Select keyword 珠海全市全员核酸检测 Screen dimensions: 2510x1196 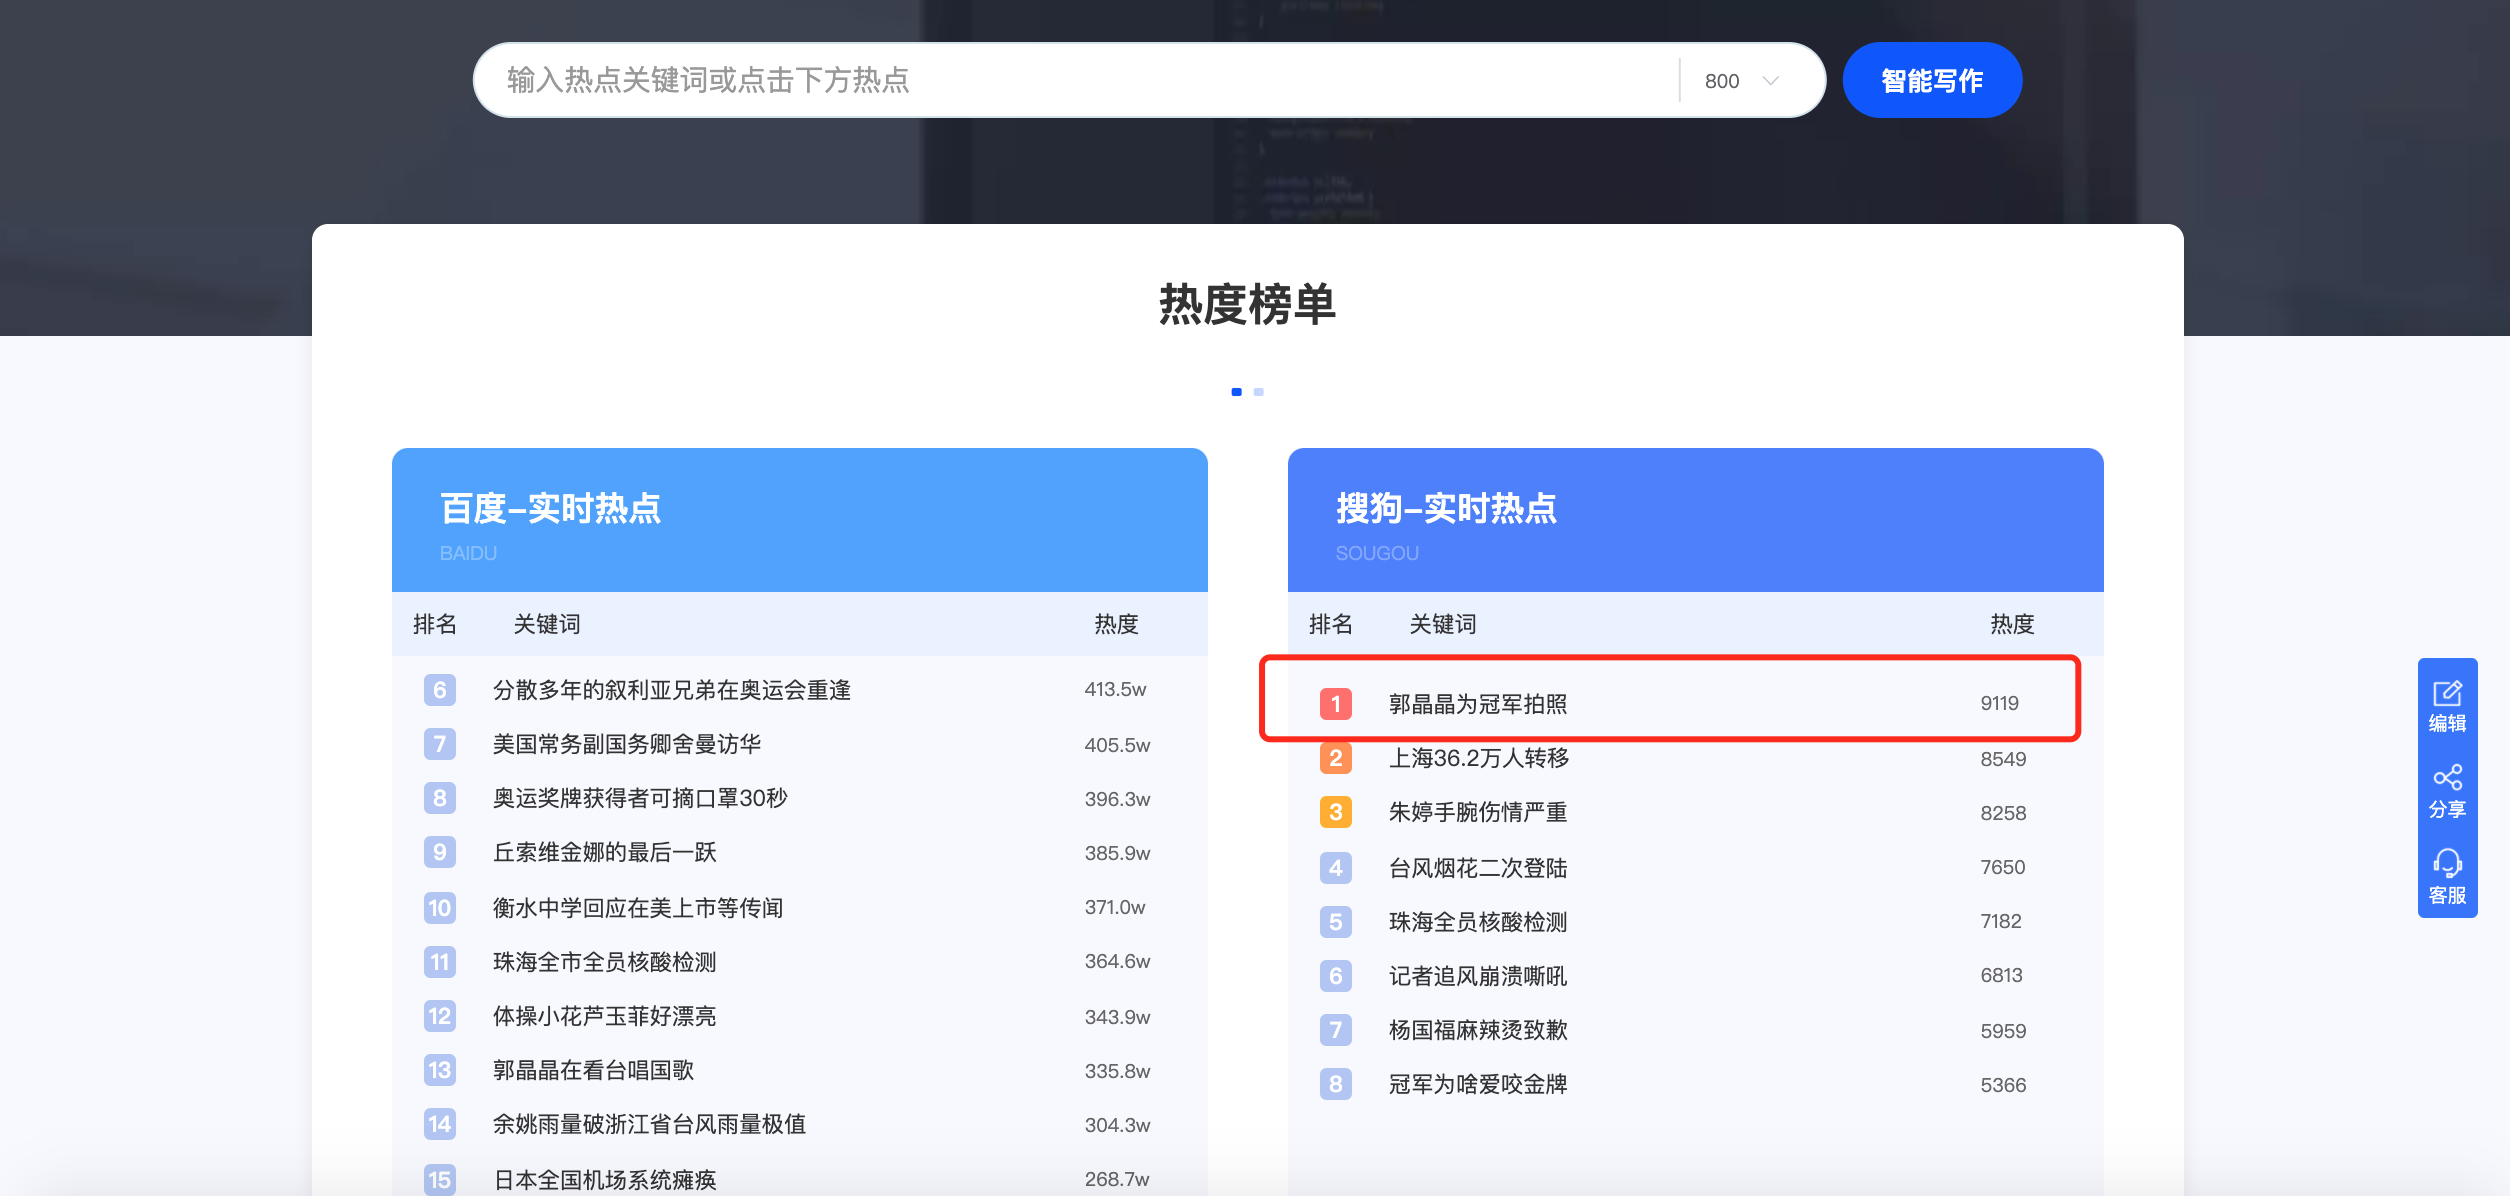click(x=604, y=962)
